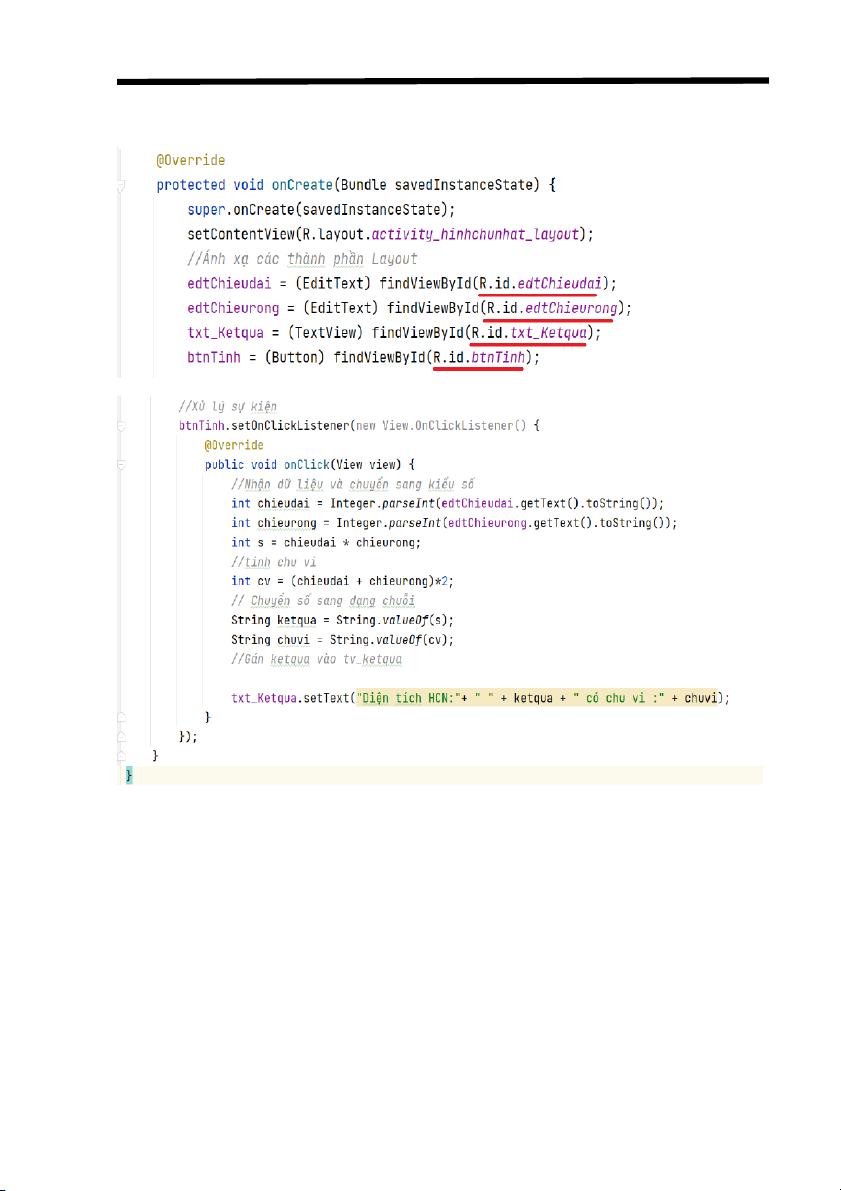841x1191 pixels.
Task: Collapse the onClick method fold marker
Action: [x=122, y=465]
